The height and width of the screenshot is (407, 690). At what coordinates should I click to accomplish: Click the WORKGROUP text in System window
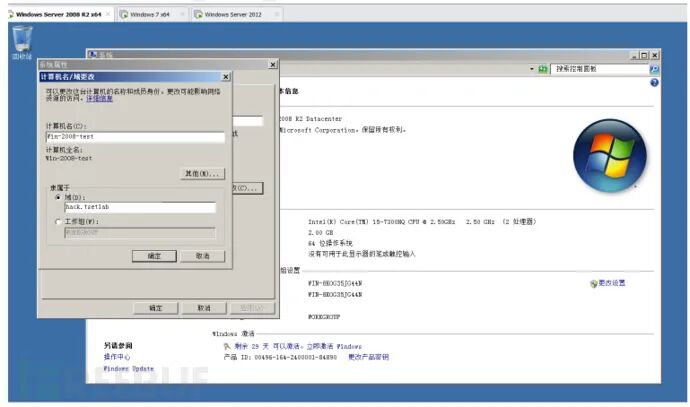(x=324, y=317)
